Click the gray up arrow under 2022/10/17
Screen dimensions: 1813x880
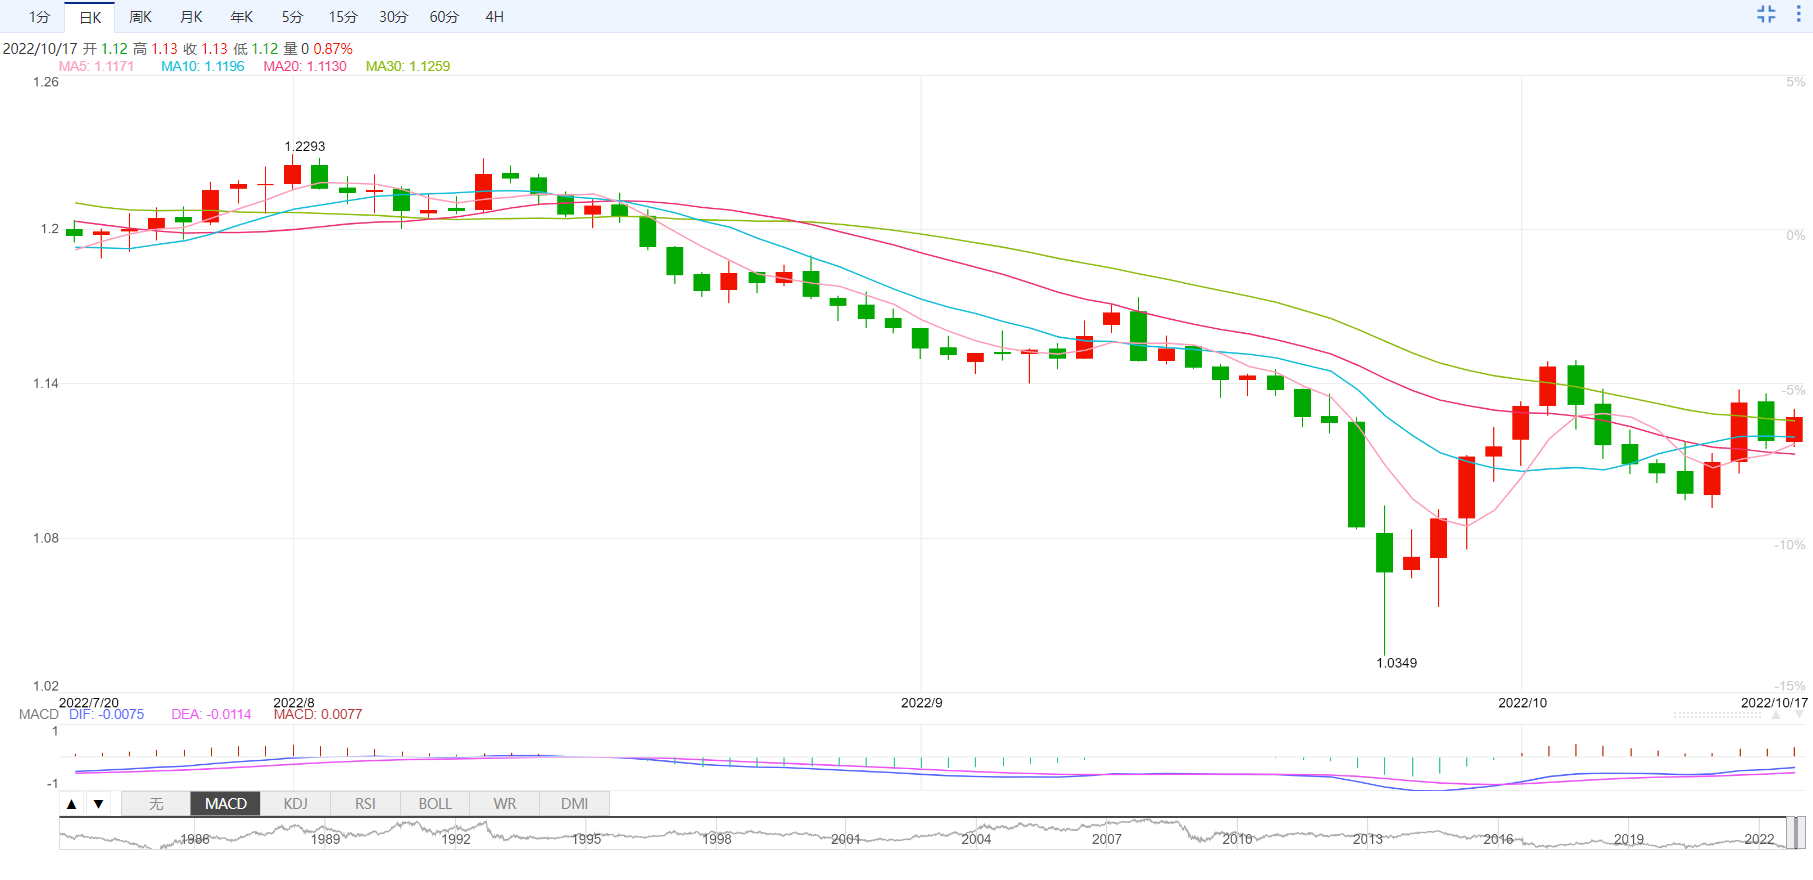[1776, 715]
